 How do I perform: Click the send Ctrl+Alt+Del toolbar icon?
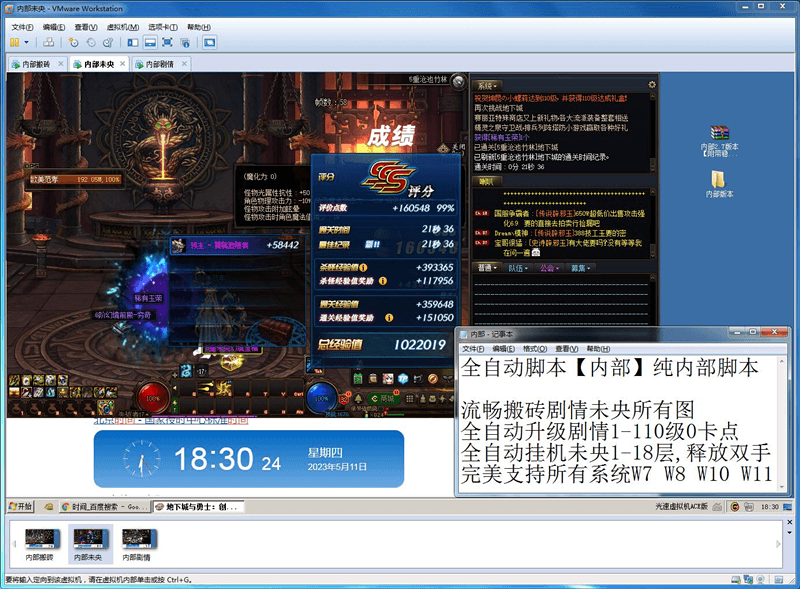coord(48,42)
